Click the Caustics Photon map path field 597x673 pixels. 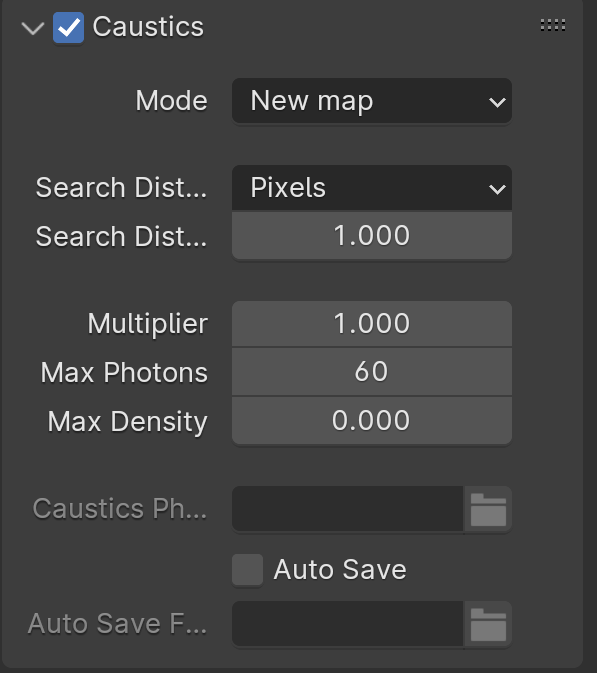click(x=348, y=509)
